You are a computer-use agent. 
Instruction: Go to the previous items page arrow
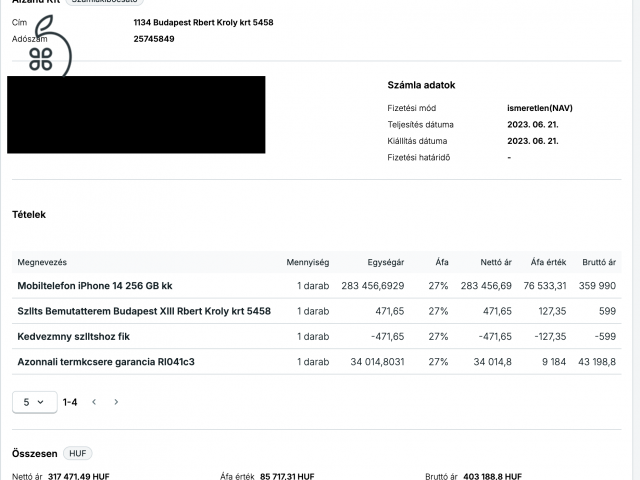point(94,402)
